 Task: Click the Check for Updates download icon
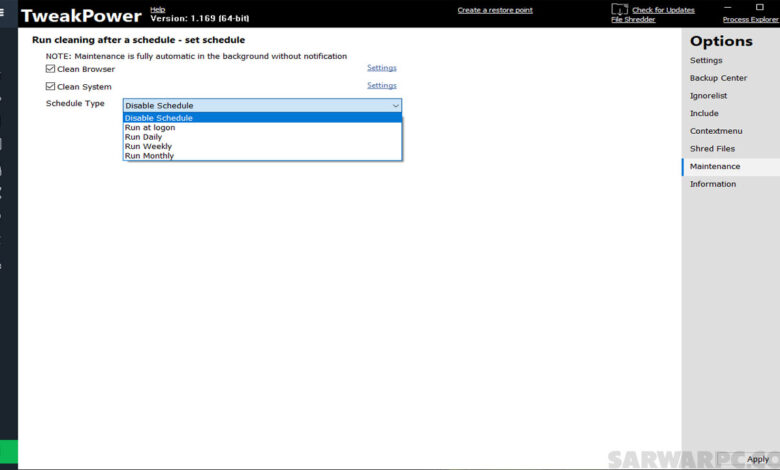tap(619, 9)
